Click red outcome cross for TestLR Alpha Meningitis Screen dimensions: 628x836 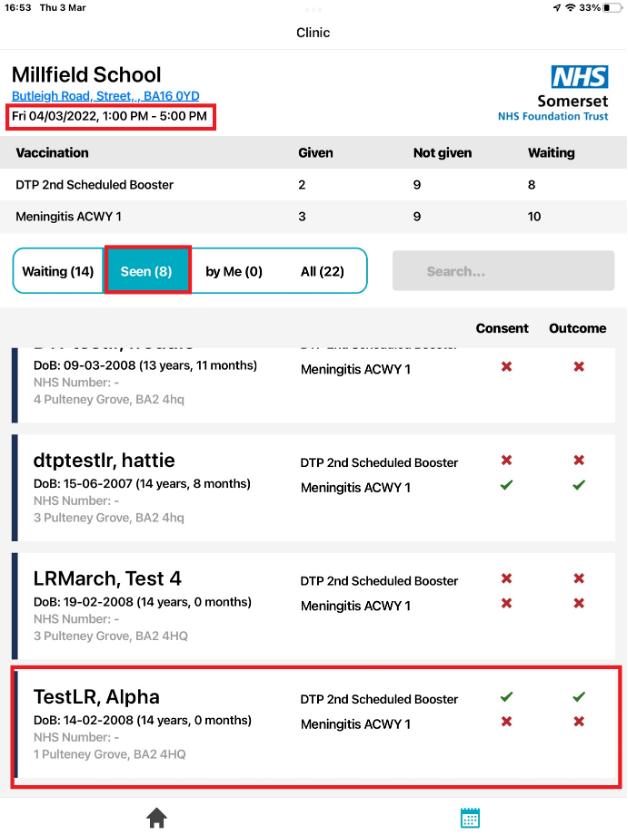tap(578, 722)
